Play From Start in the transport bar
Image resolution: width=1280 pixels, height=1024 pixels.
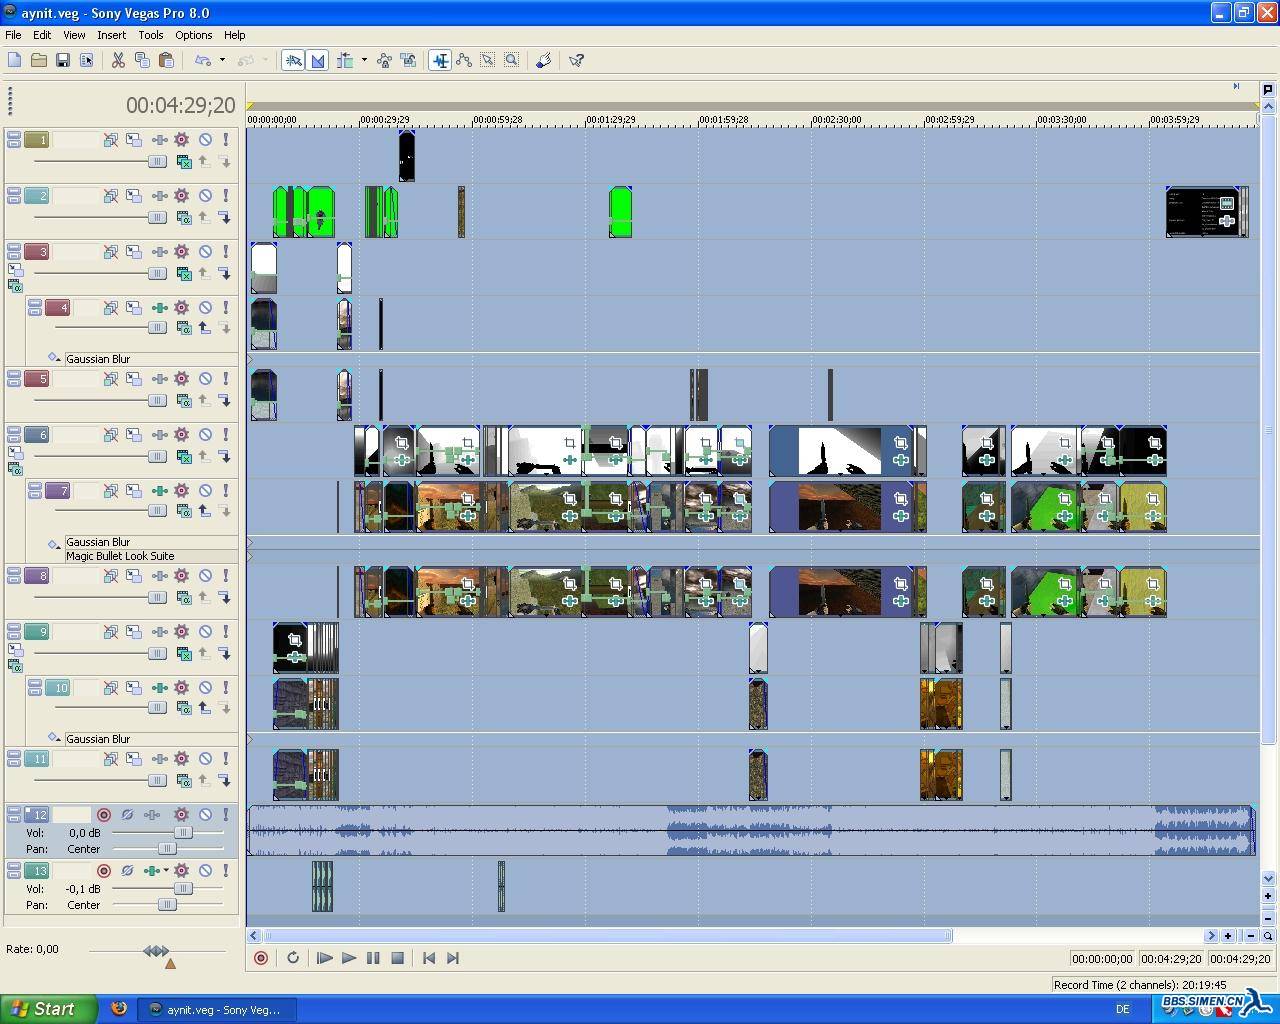(325, 958)
